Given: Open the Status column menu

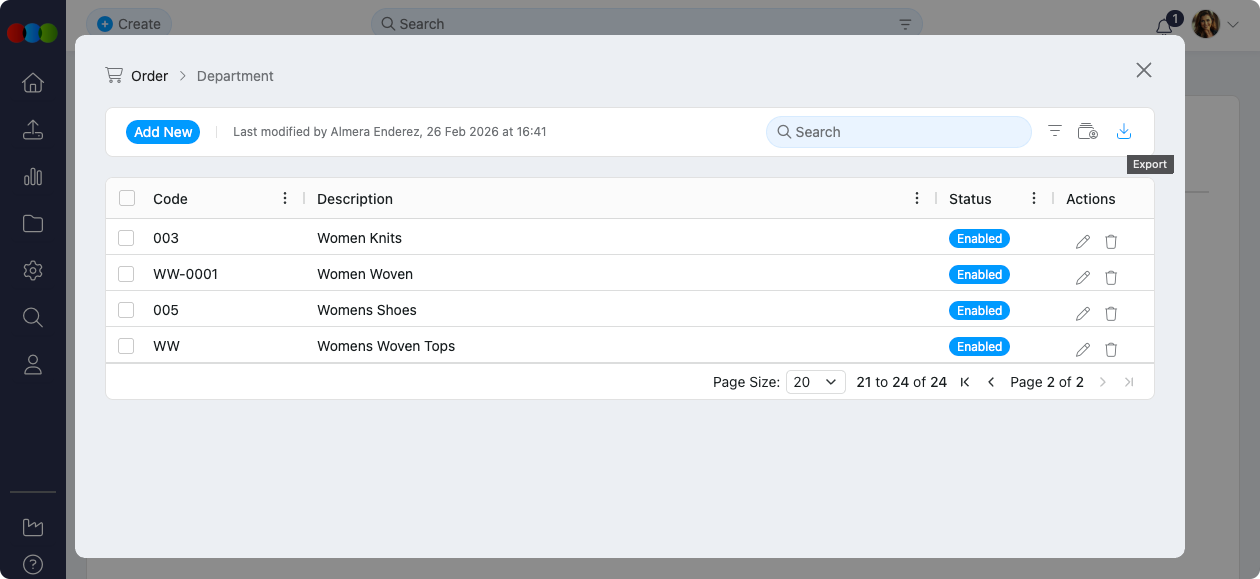Looking at the screenshot, I should tap(1034, 198).
